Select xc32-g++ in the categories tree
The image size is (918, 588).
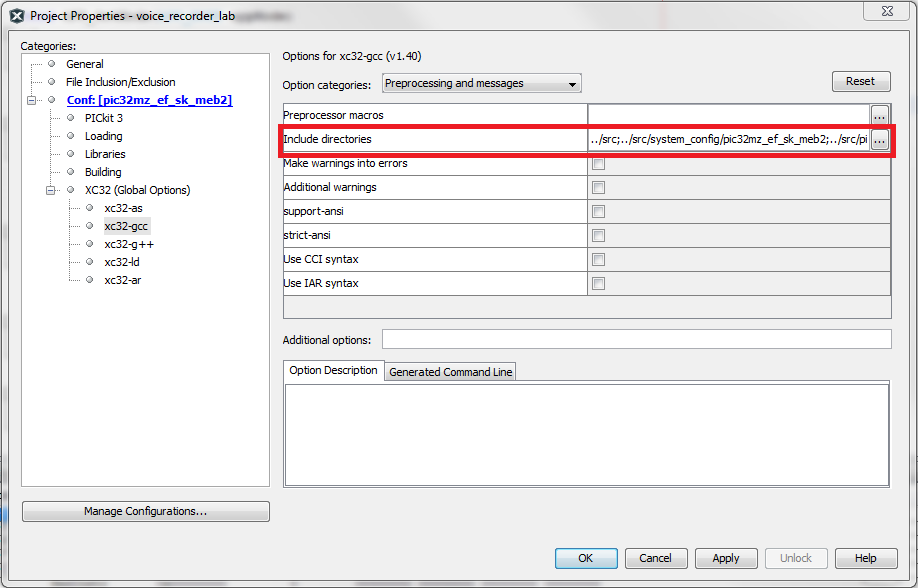pyautogui.click(x=128, y=244)
